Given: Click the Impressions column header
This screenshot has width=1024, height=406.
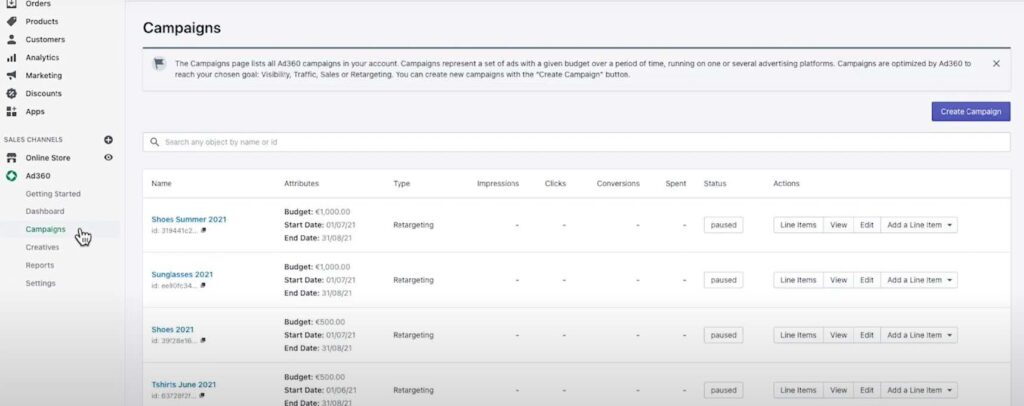Looking at the screenshot, I should tap(498, 183).
